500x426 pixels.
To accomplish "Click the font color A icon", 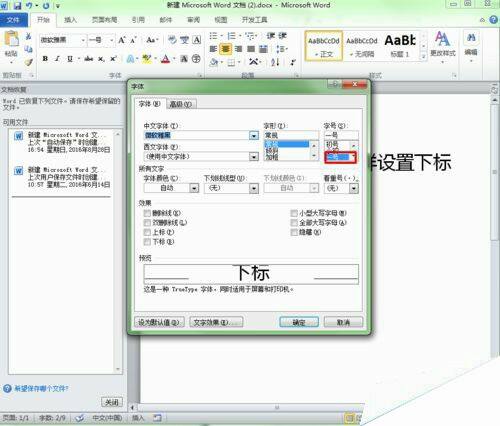I will 166,59.
